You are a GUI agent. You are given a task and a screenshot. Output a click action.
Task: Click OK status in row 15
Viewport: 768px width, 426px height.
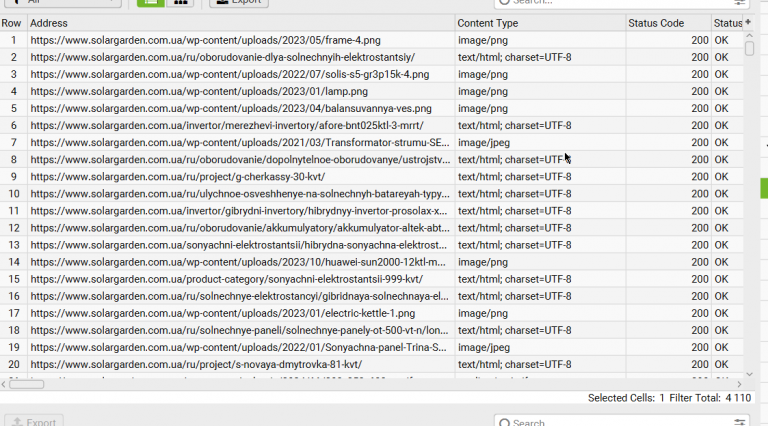(721, 279)
